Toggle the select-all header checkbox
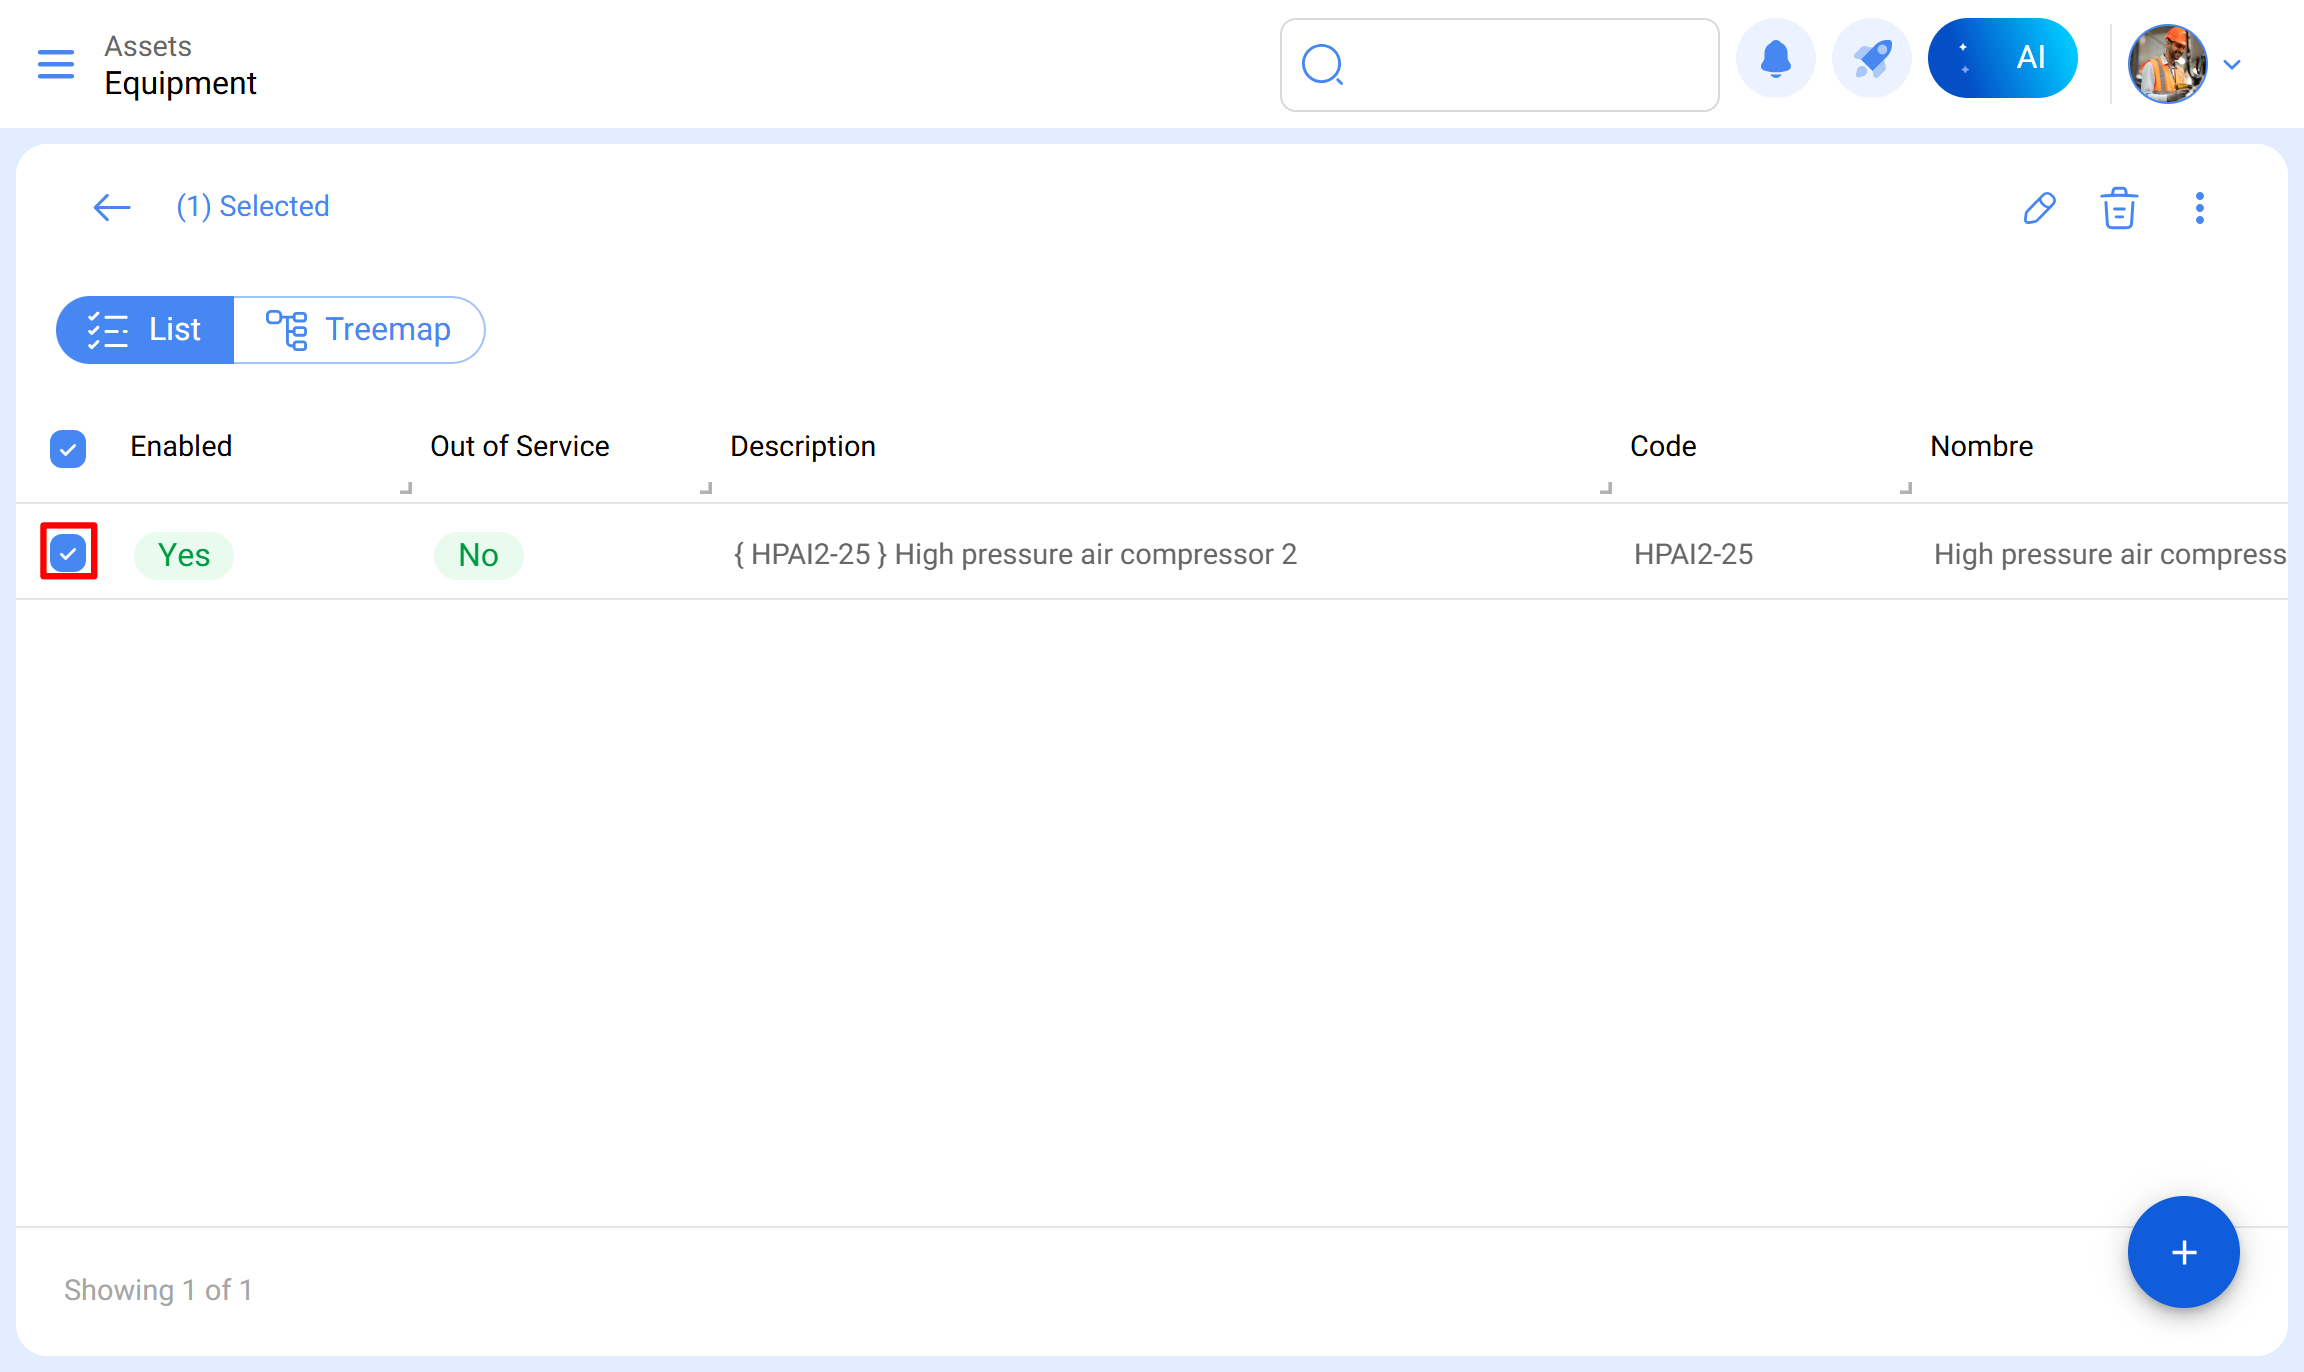Image resolution: width=2304 pixels, height=1372 pixels. pos(68,449)
